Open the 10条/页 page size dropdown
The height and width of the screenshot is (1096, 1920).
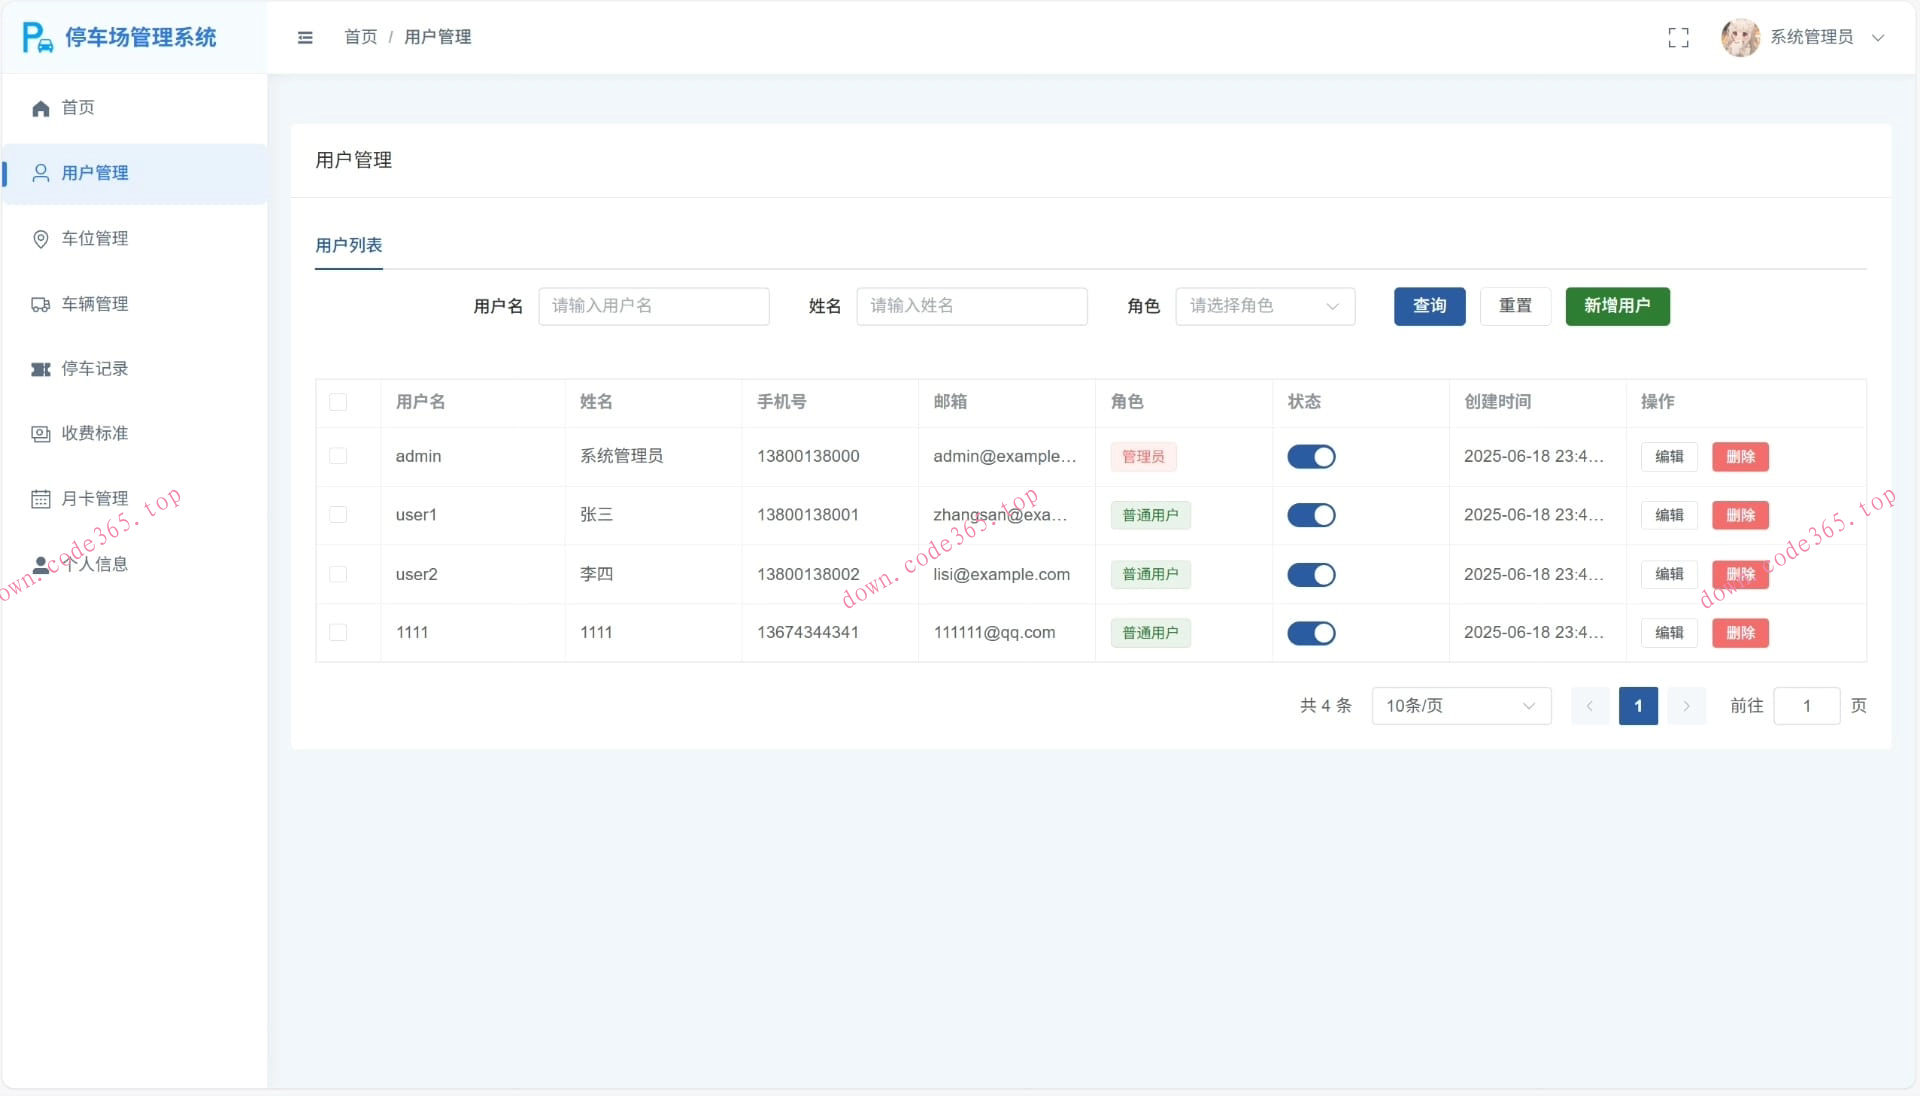[x=1460, y=706]
